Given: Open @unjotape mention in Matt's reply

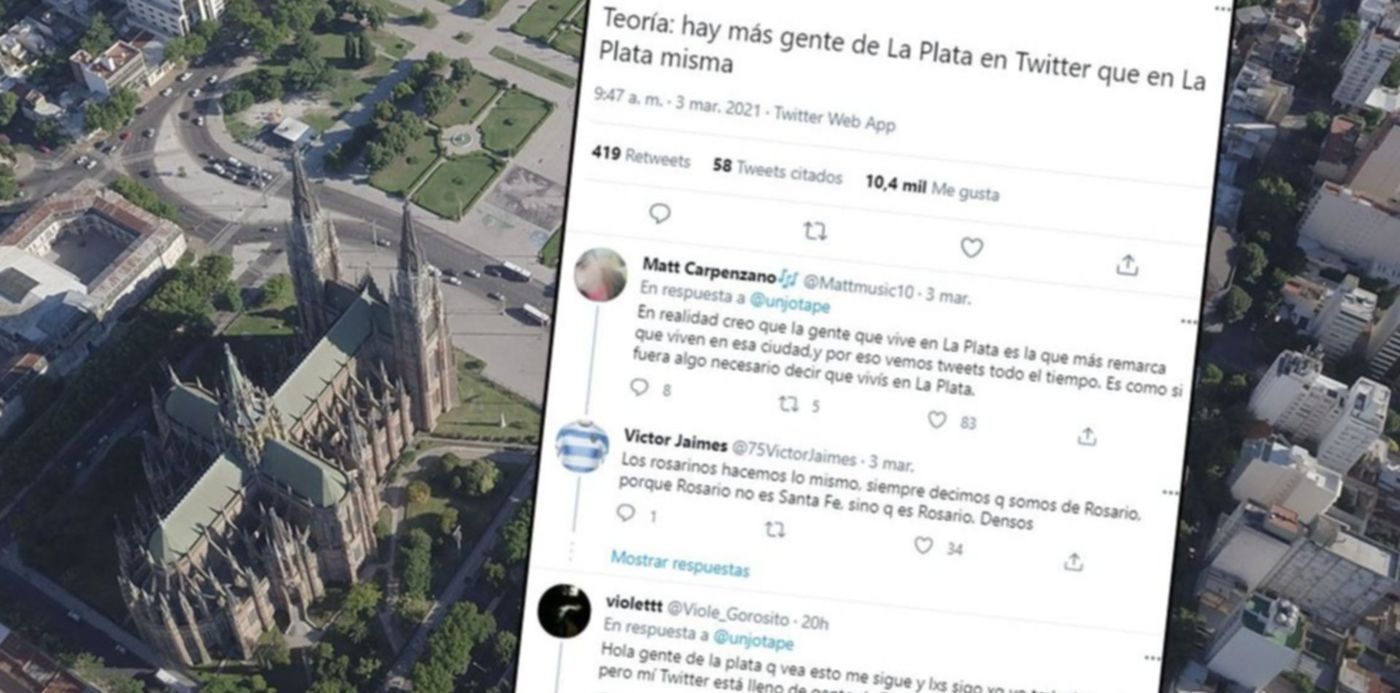Looking at the screenshot, I should point(789,298).
